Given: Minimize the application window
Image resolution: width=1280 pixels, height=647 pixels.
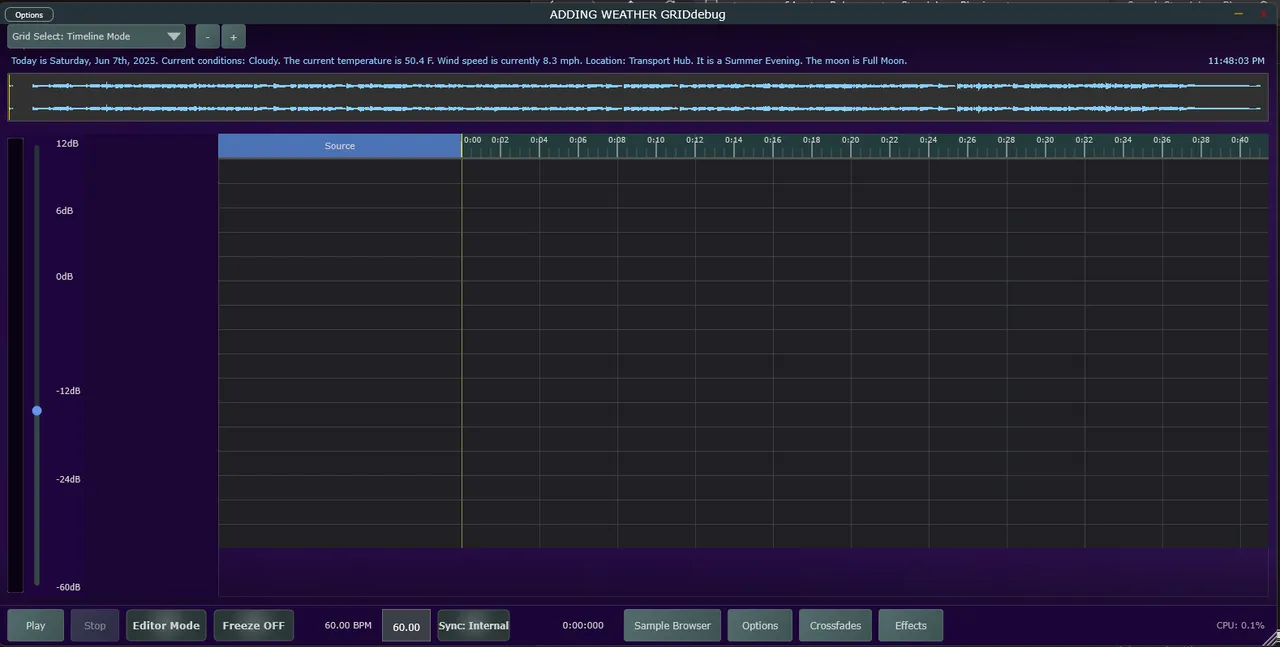Looking at the screenshot, I should pos(1239,14).
